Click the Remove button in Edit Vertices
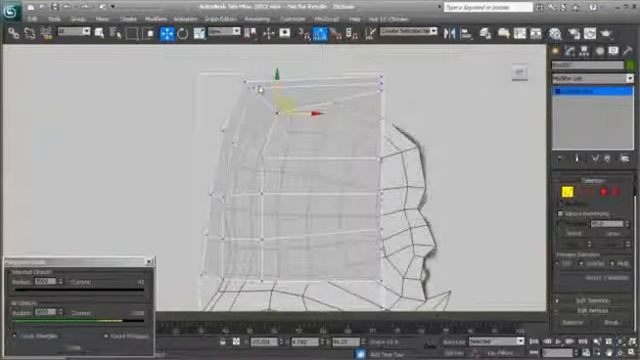Viewport: 640px width, 360px height. pos(573,323)
